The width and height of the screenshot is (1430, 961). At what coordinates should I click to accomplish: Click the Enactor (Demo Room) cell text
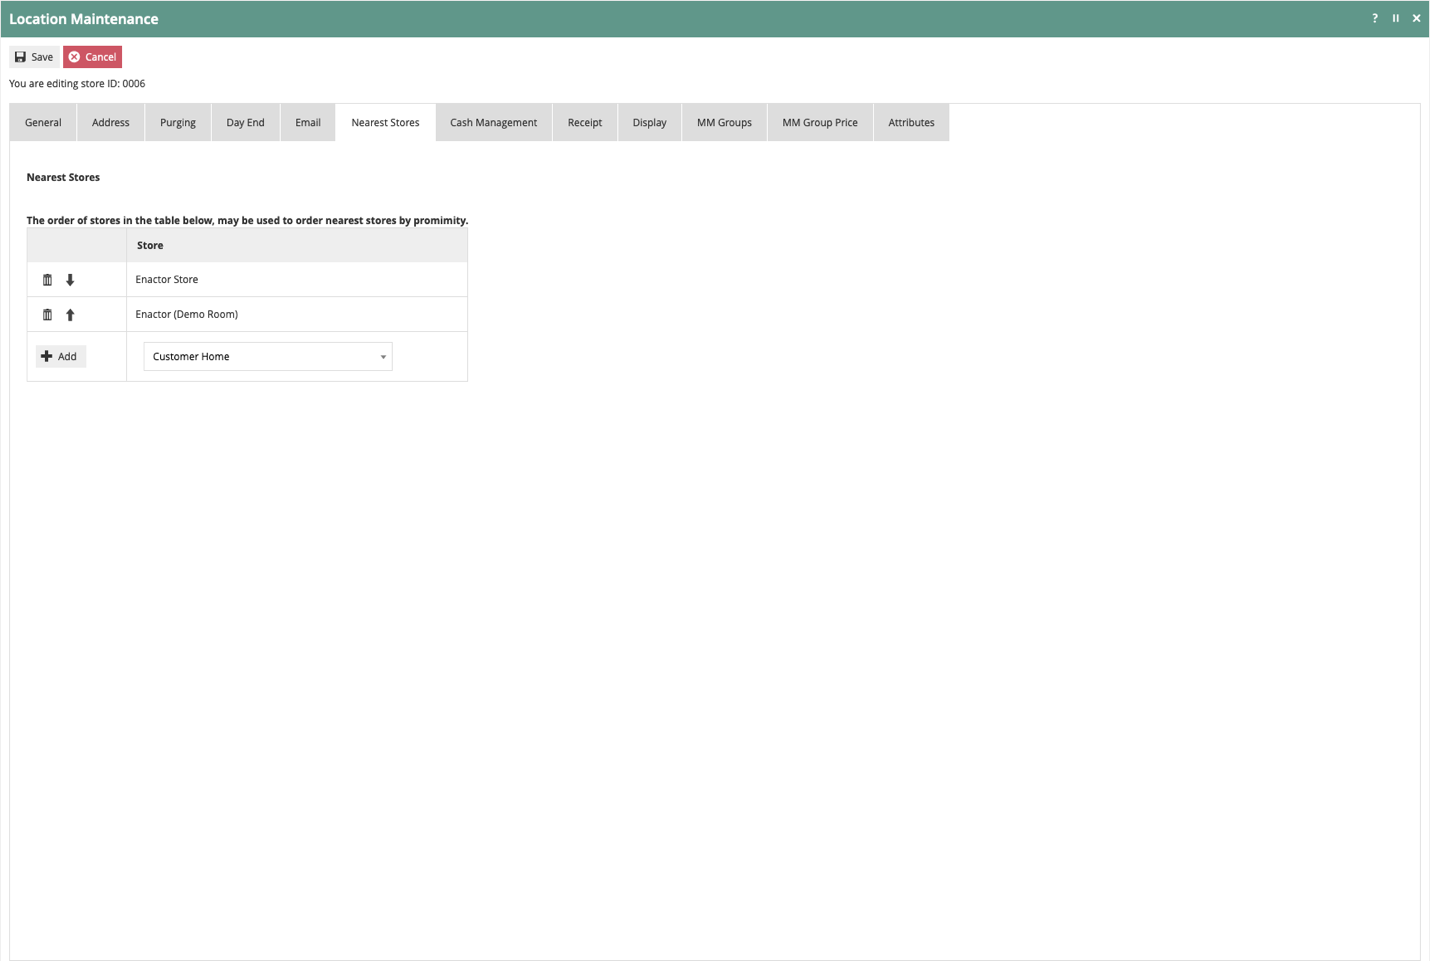pyautogui.click(x=187, y=315)
